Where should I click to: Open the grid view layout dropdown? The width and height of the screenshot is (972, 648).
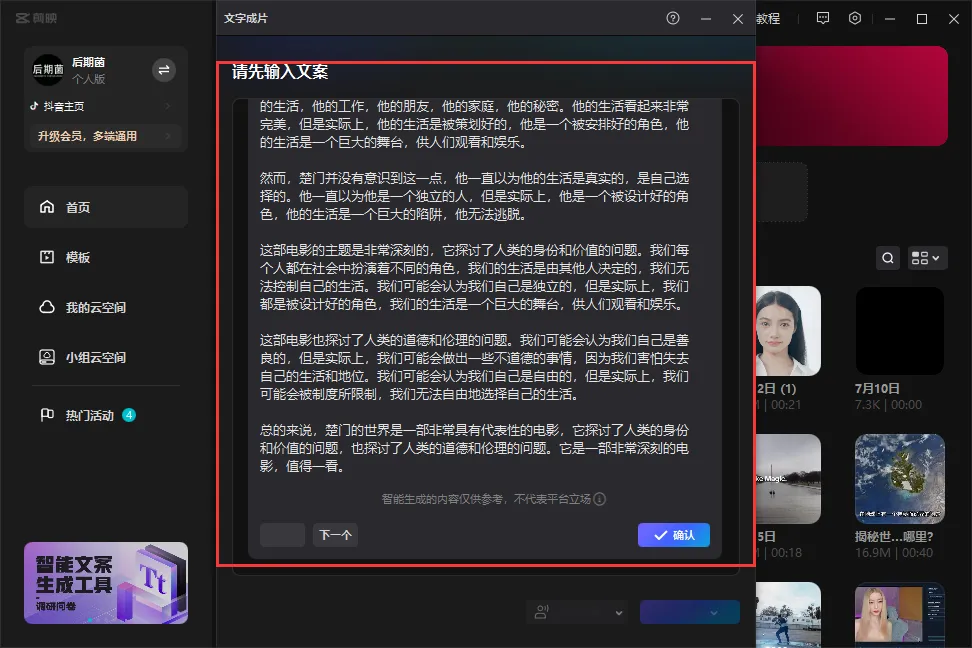(x=927, y=258)
